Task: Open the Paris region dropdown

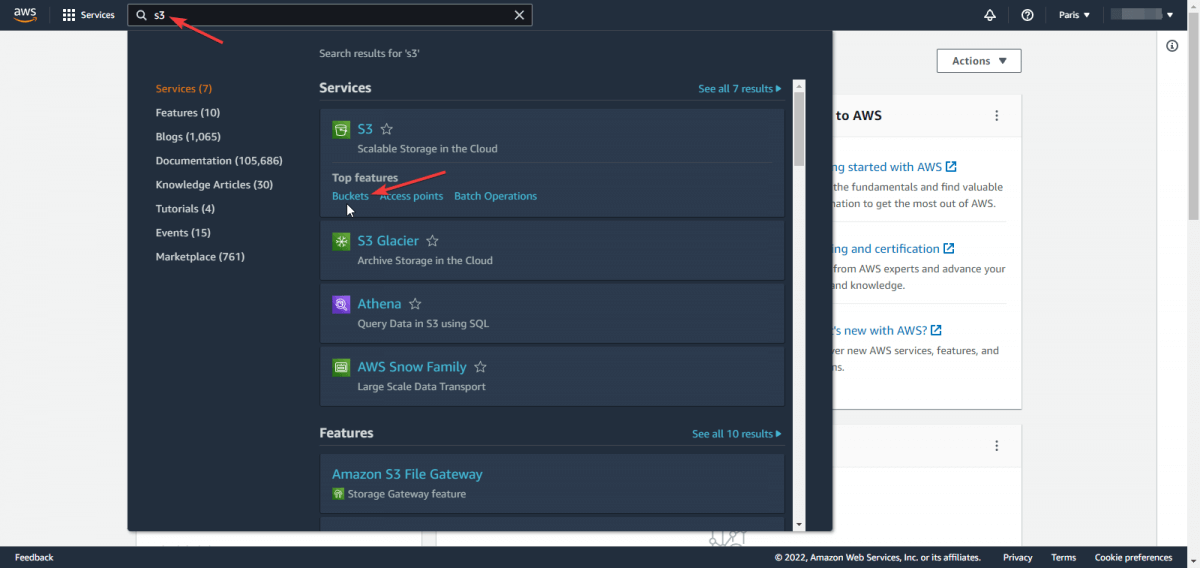Action: click(1074, 15)
